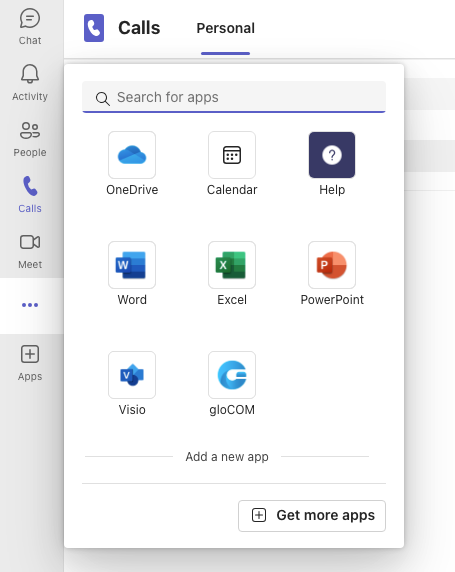
Task: Switch to the Personal tab
Action: 225,28
